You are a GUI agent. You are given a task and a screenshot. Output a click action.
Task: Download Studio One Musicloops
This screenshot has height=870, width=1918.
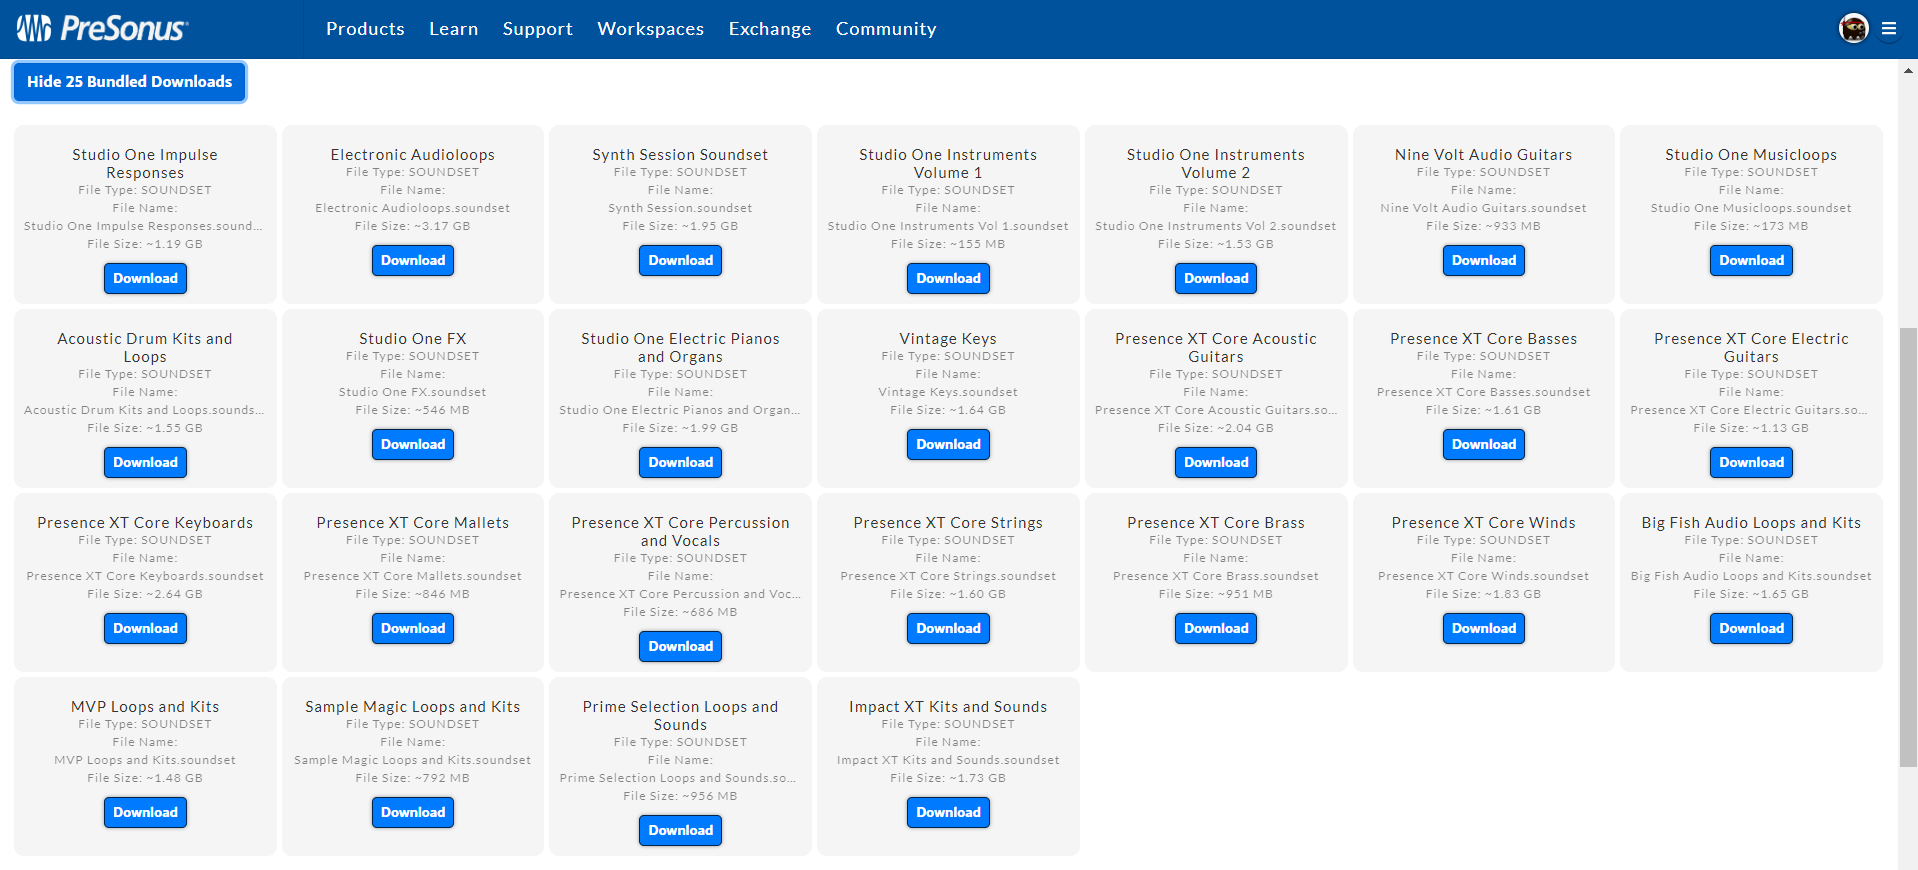pos(1751,260)
